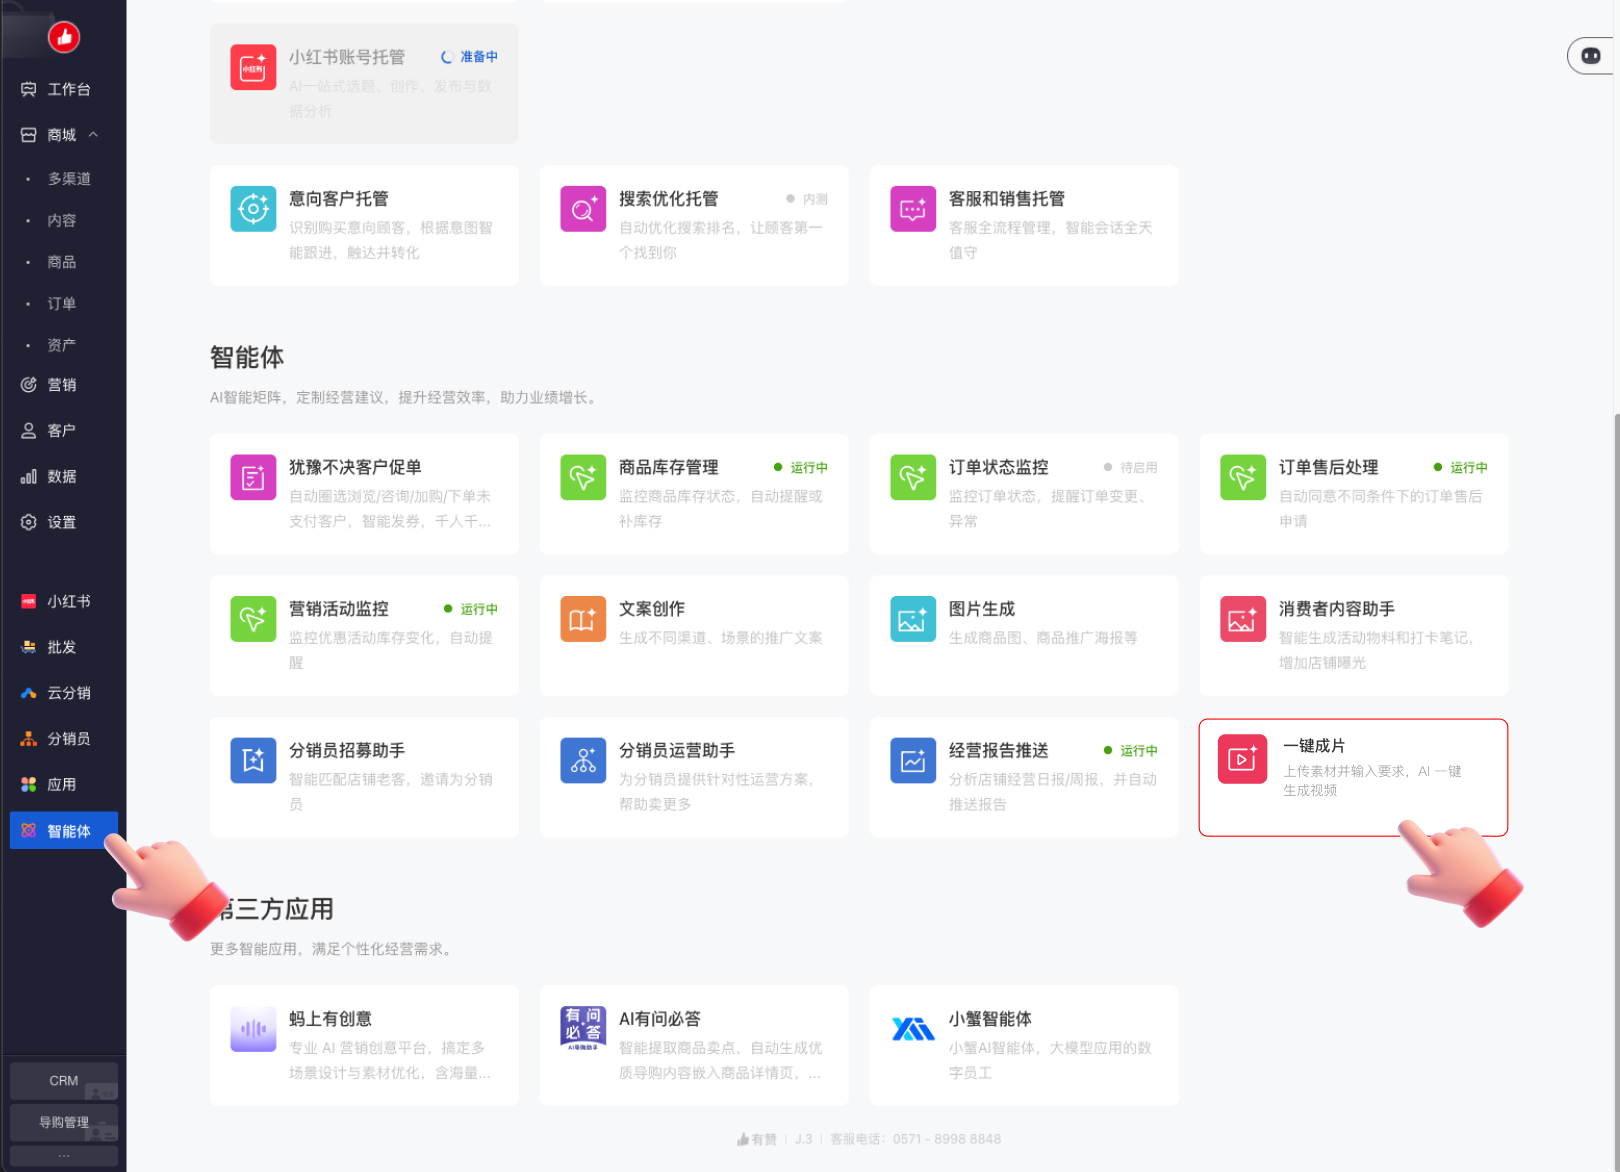This screenshot has width=1620, height=1172.
Task: Click the 蚂上有创意 waveform icon
Action: tap(253, 1029)
